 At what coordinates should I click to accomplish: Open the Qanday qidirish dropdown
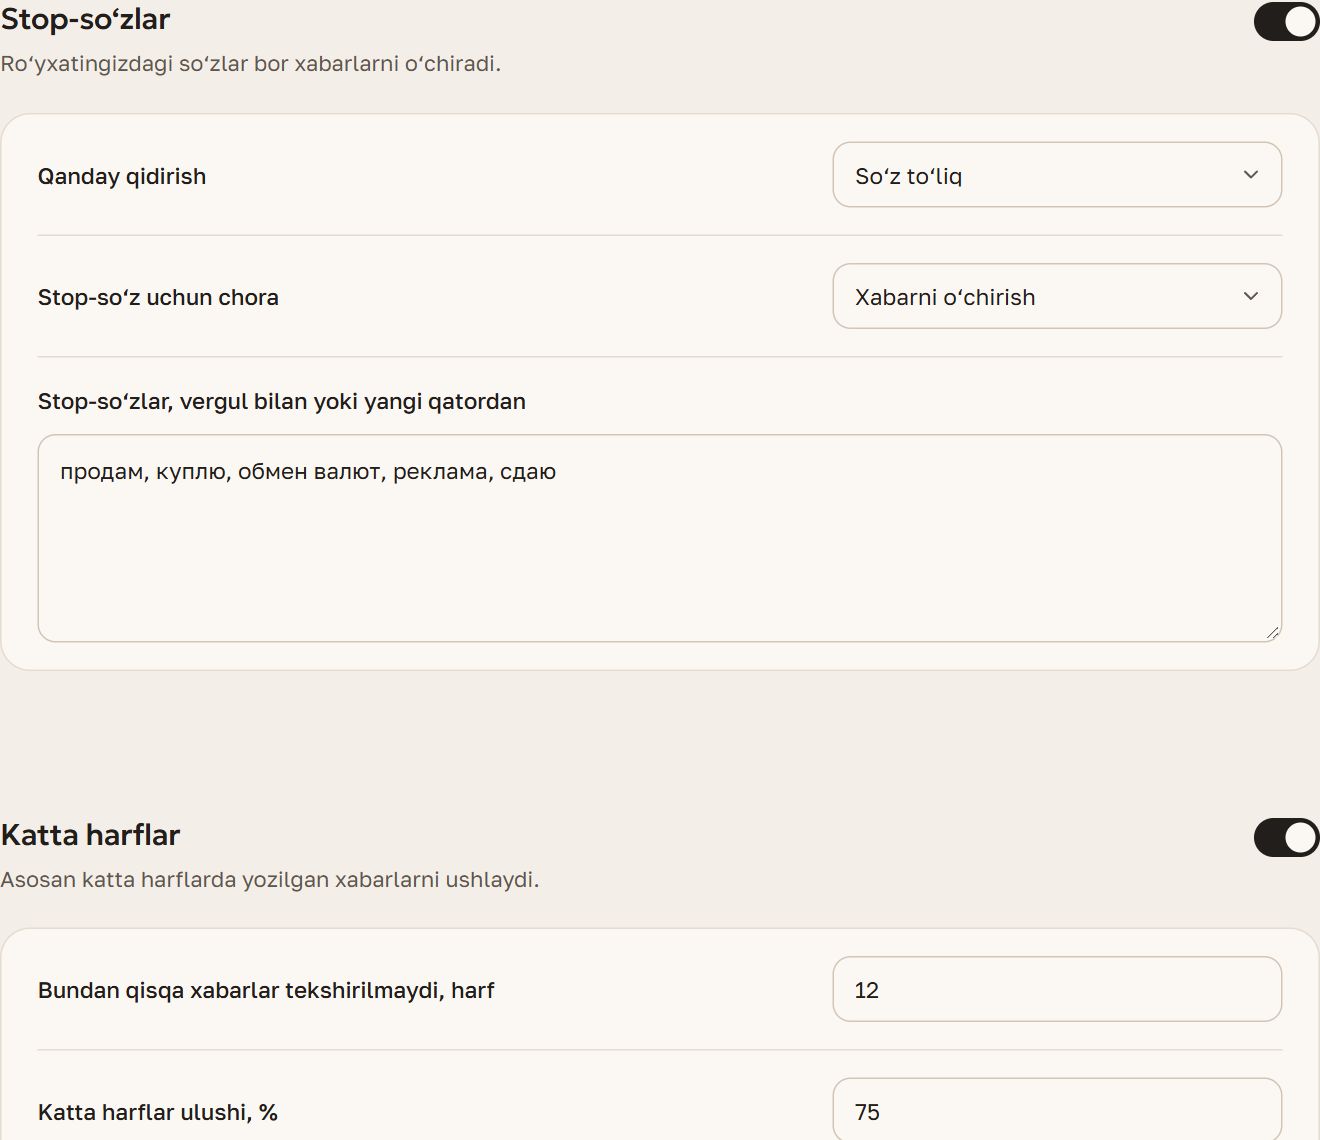[1057, 175]
